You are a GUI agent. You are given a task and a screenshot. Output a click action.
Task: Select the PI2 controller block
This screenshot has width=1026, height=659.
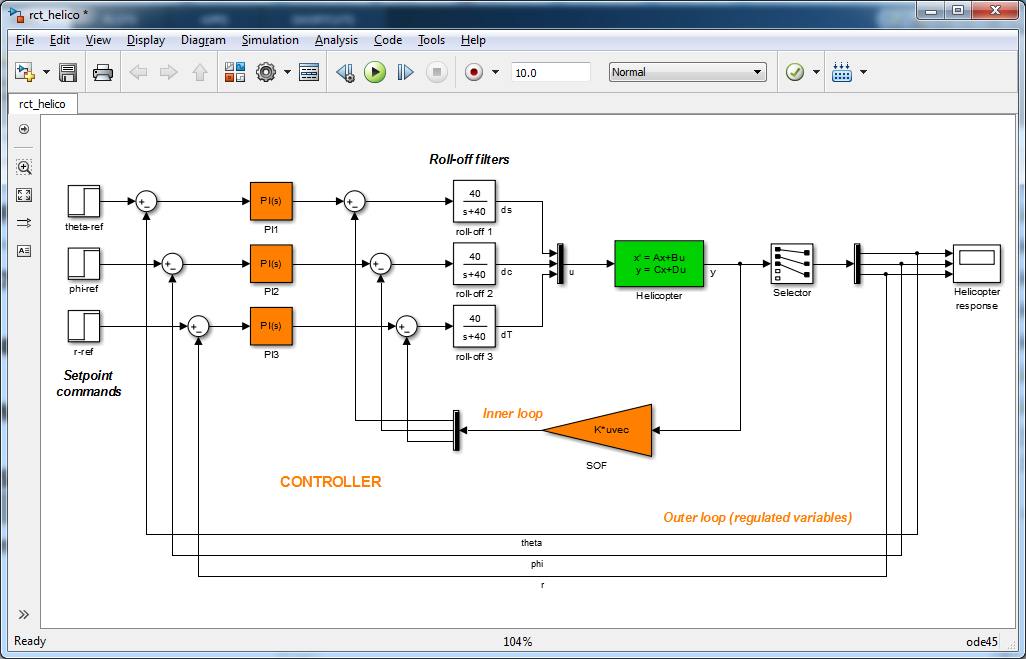point(271,264)
